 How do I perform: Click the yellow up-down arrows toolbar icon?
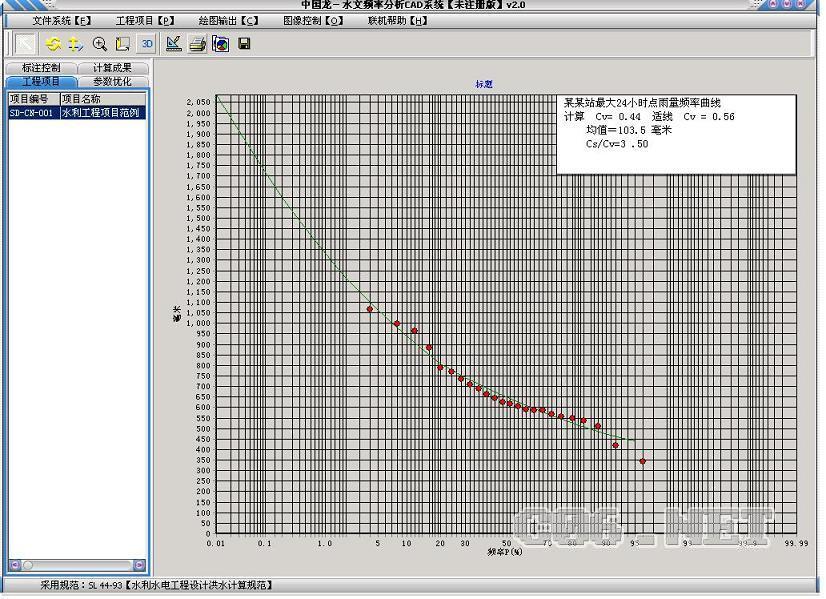pos(75,44)
